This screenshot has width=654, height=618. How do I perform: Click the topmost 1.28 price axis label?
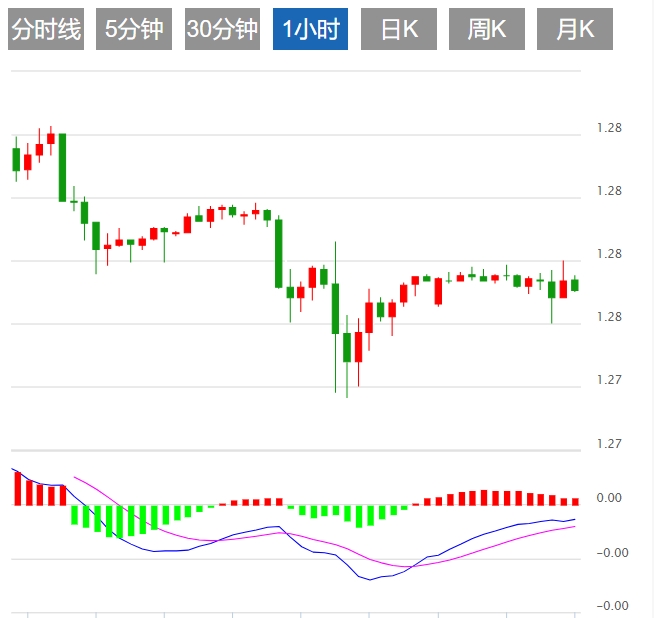[608, 128]
